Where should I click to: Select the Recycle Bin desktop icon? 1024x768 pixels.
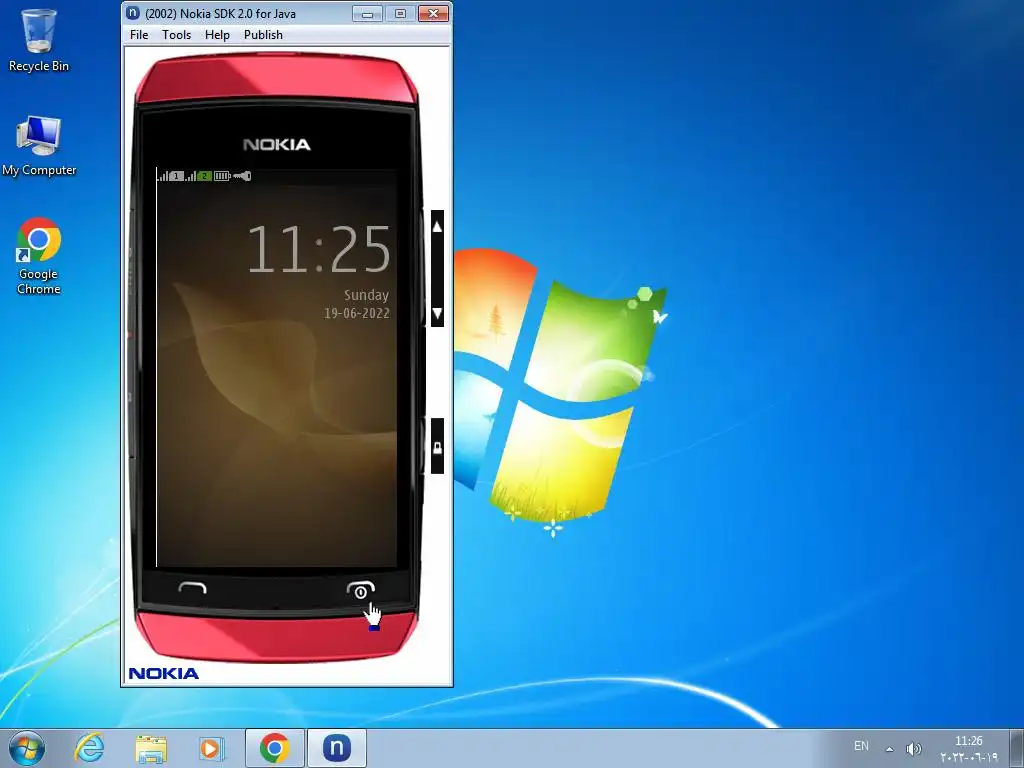(39, 40)
